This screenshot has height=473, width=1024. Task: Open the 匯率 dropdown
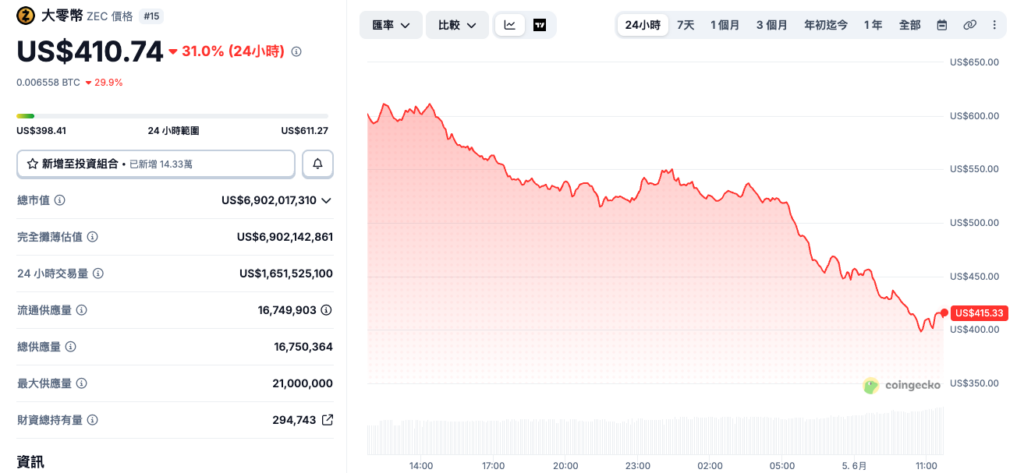coord(391,25)
